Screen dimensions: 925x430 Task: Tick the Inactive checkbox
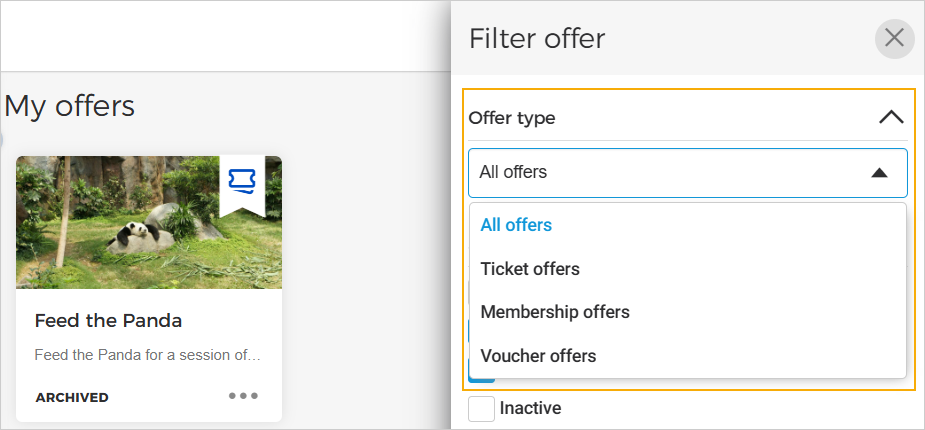point(482,409)
